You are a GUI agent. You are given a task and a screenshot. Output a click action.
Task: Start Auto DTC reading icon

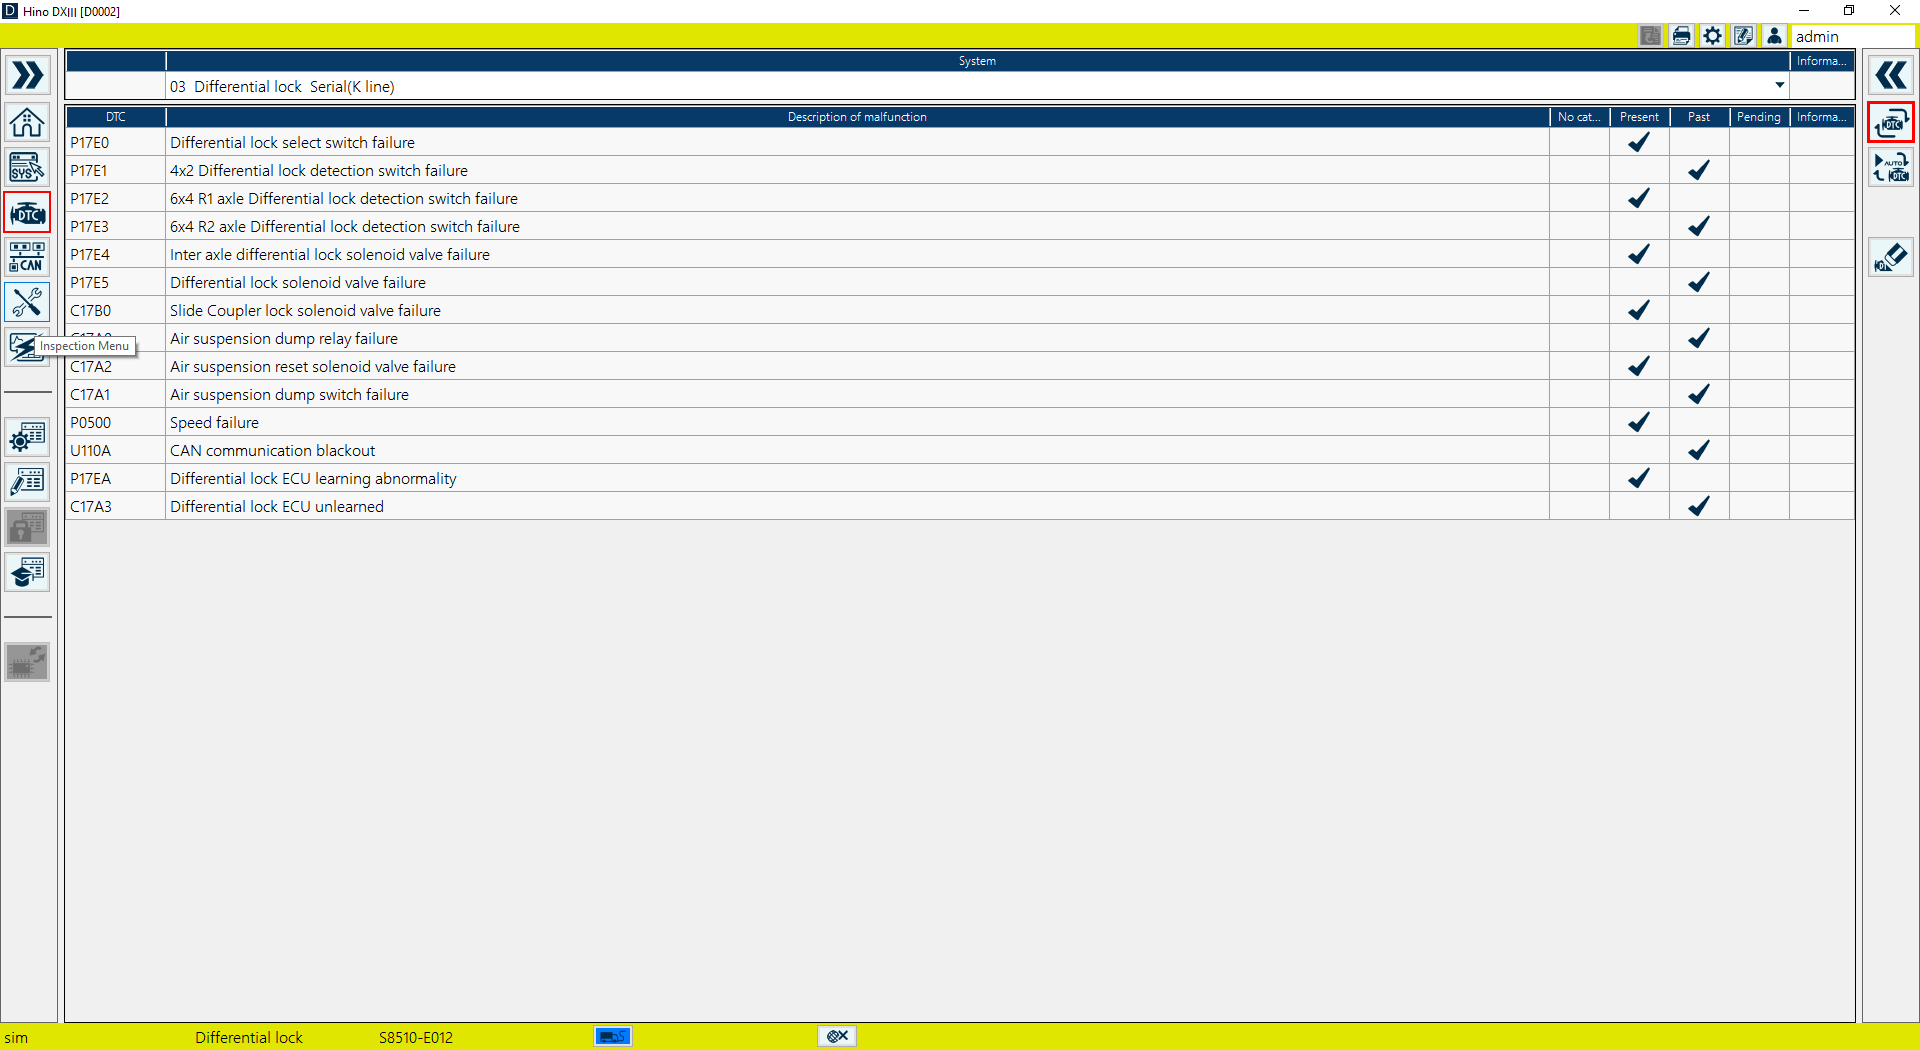[x=1890, y=168]
